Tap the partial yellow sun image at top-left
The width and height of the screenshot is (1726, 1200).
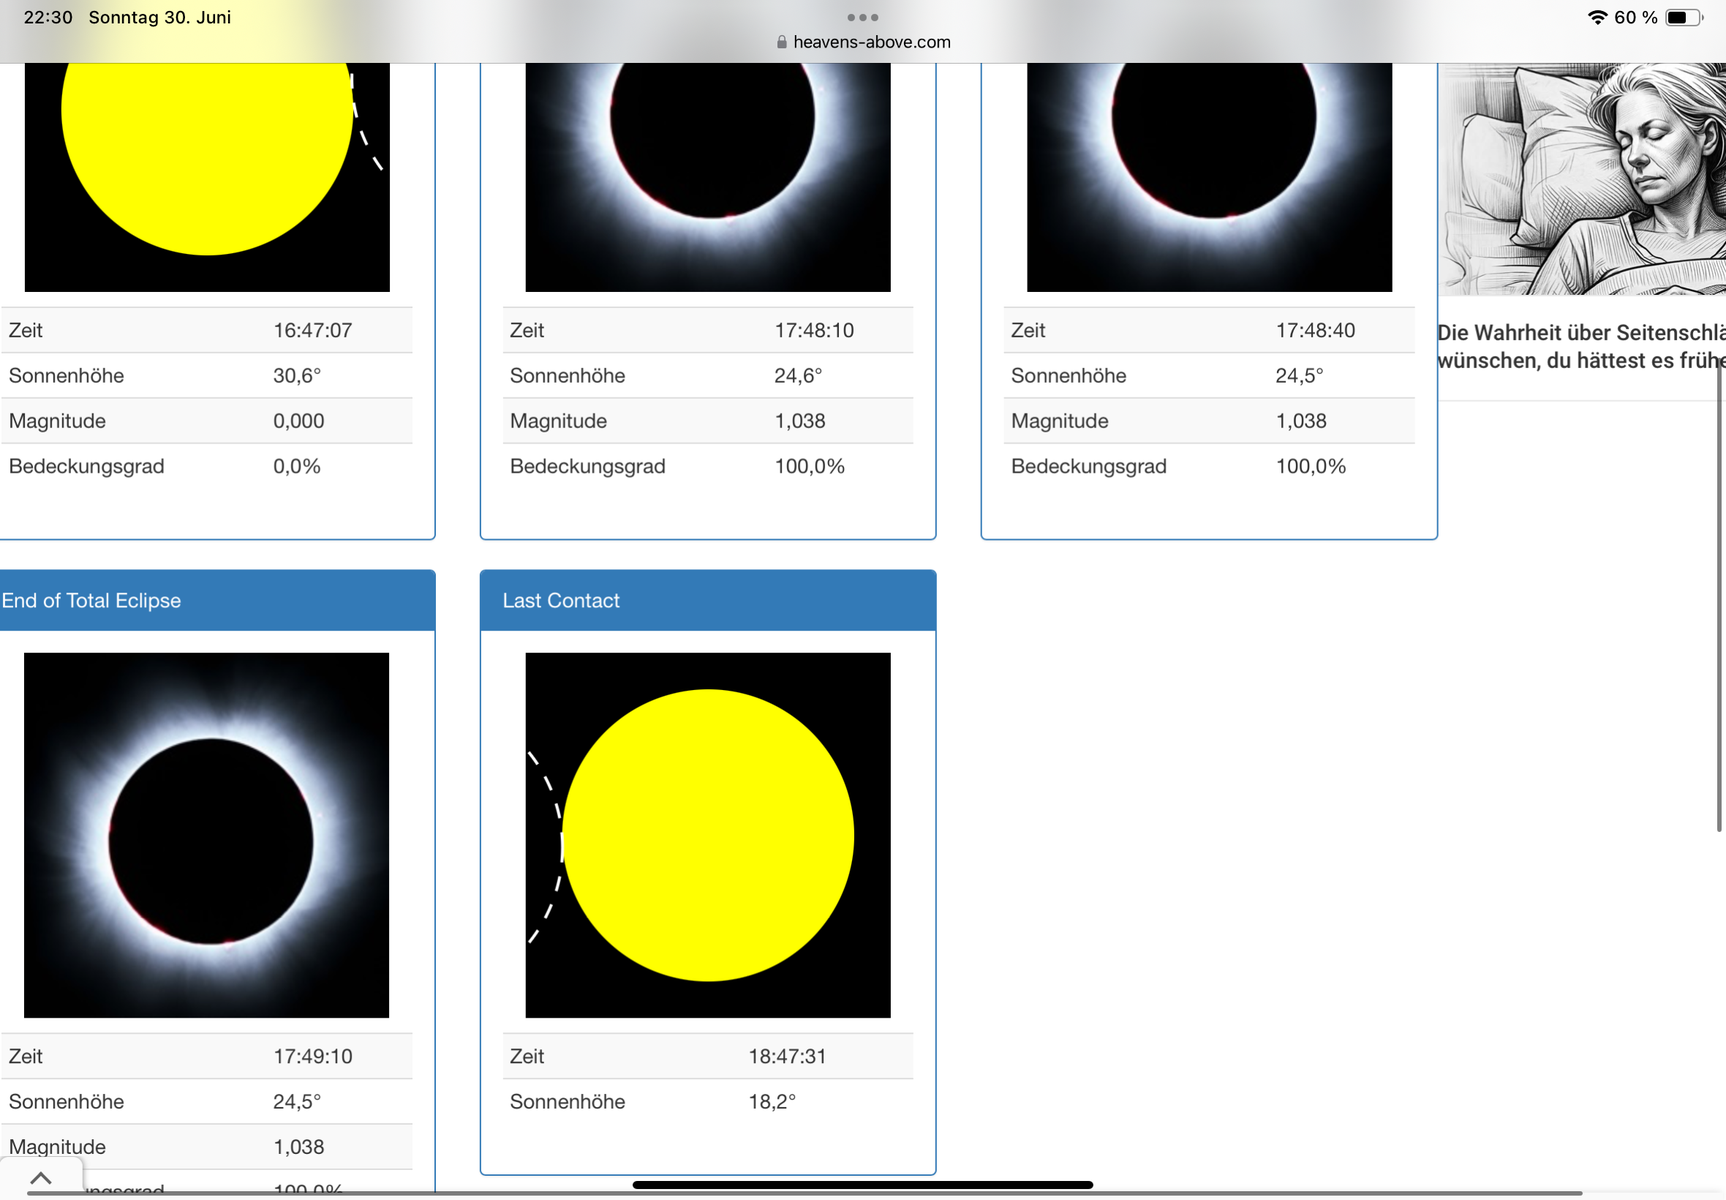[207, 176]
